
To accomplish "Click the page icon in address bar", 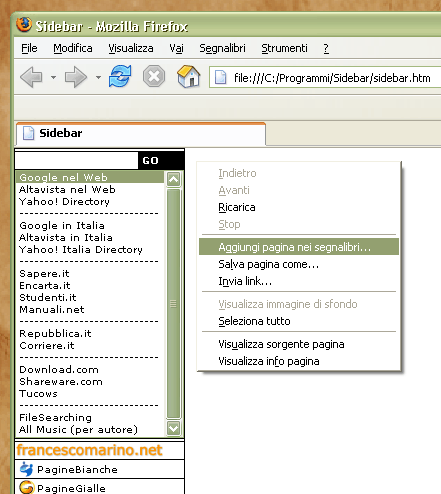I will [221, 77].
